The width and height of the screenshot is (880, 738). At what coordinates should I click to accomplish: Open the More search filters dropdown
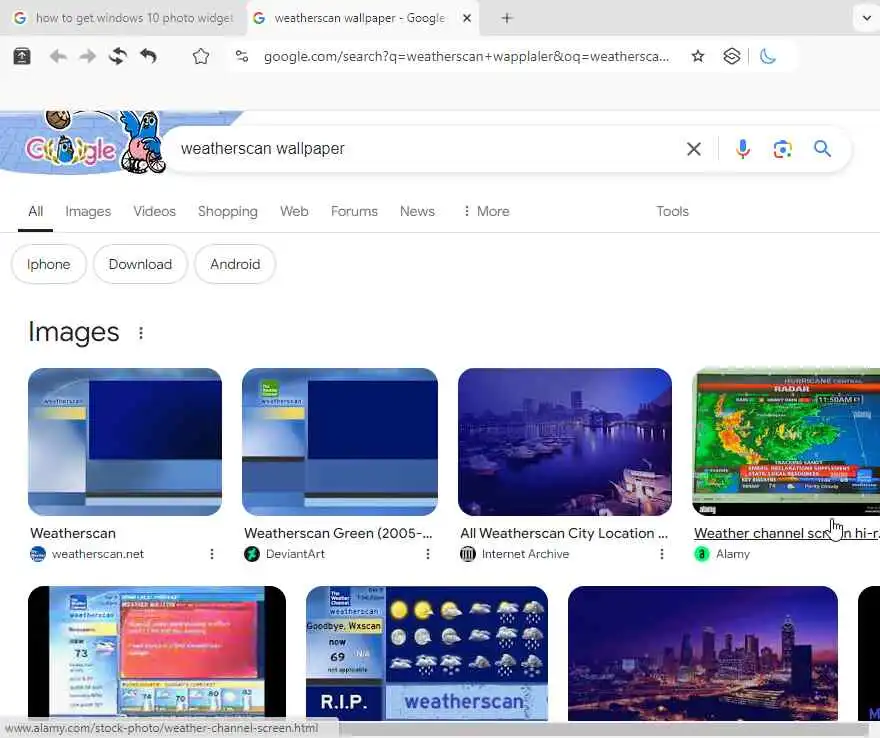click(x=486, y=211)
